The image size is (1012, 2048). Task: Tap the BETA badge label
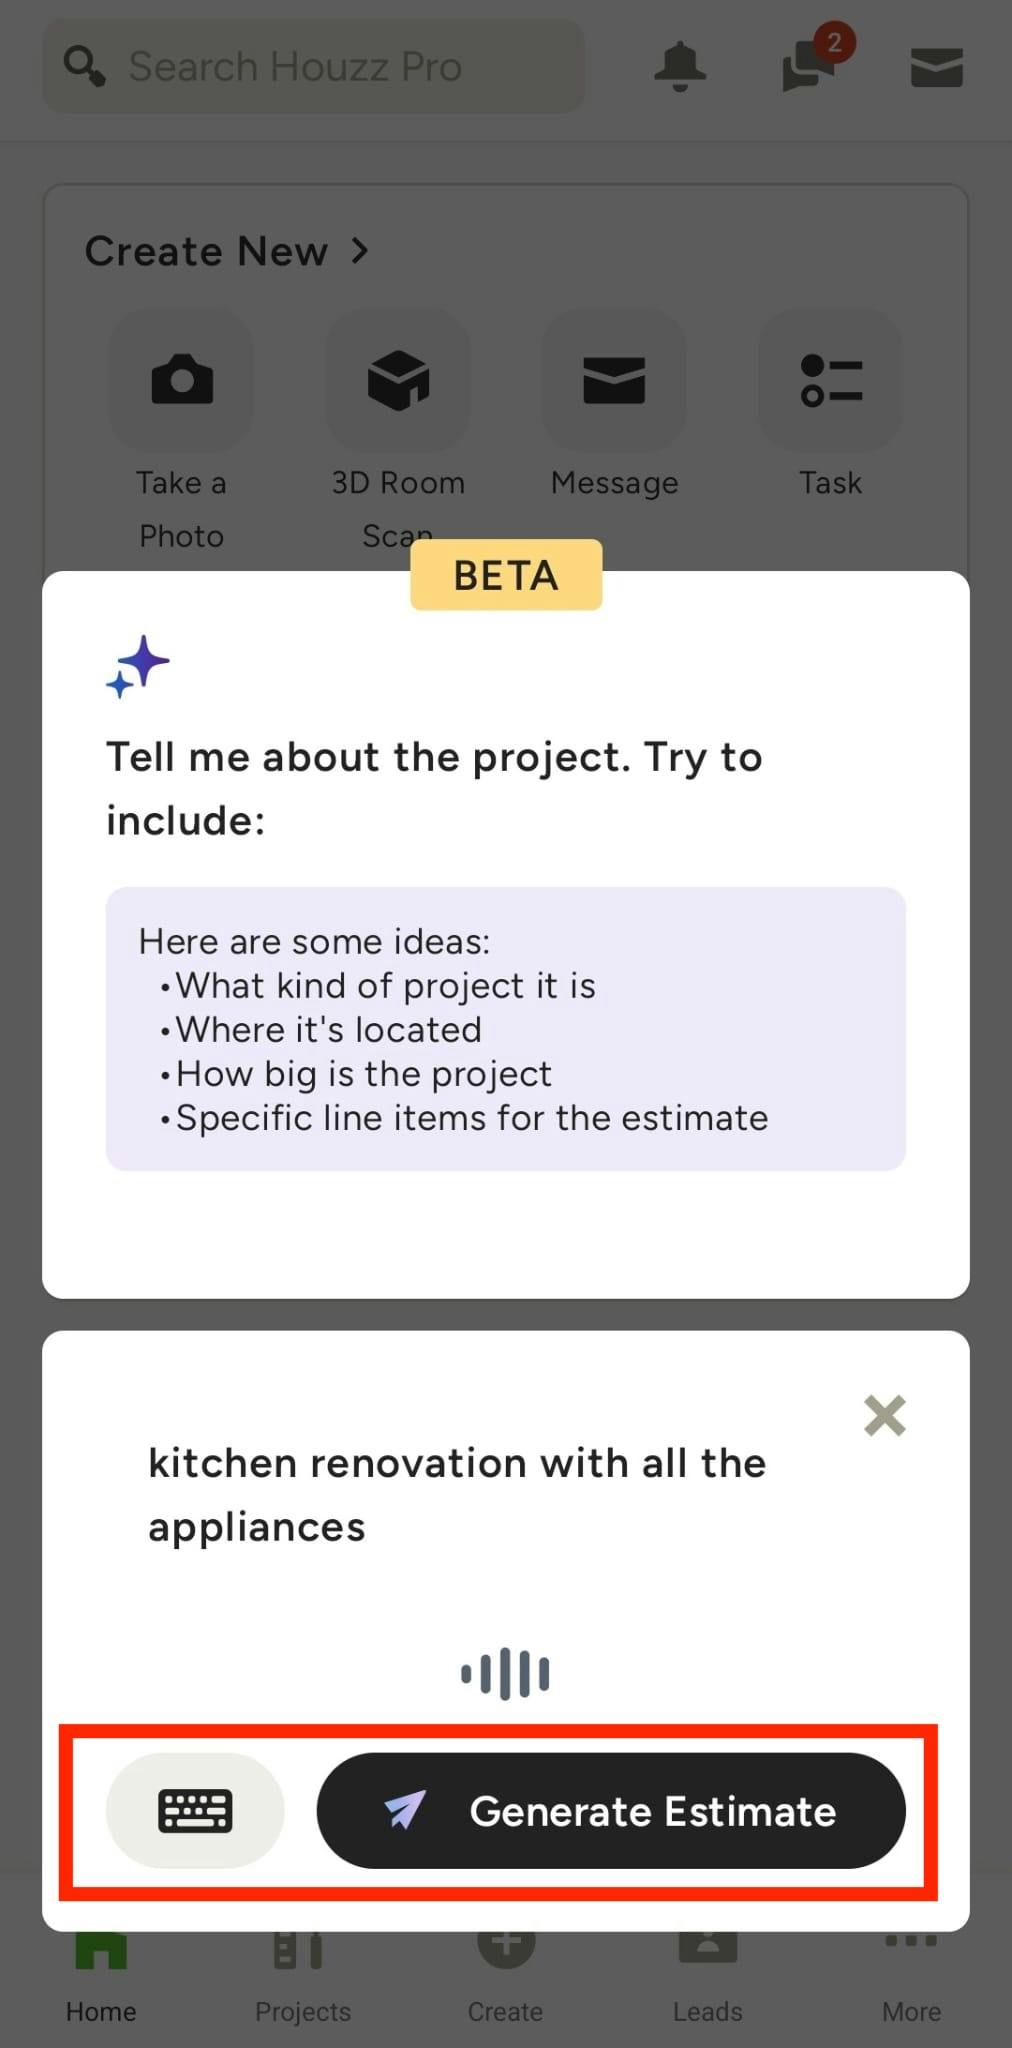506,575
